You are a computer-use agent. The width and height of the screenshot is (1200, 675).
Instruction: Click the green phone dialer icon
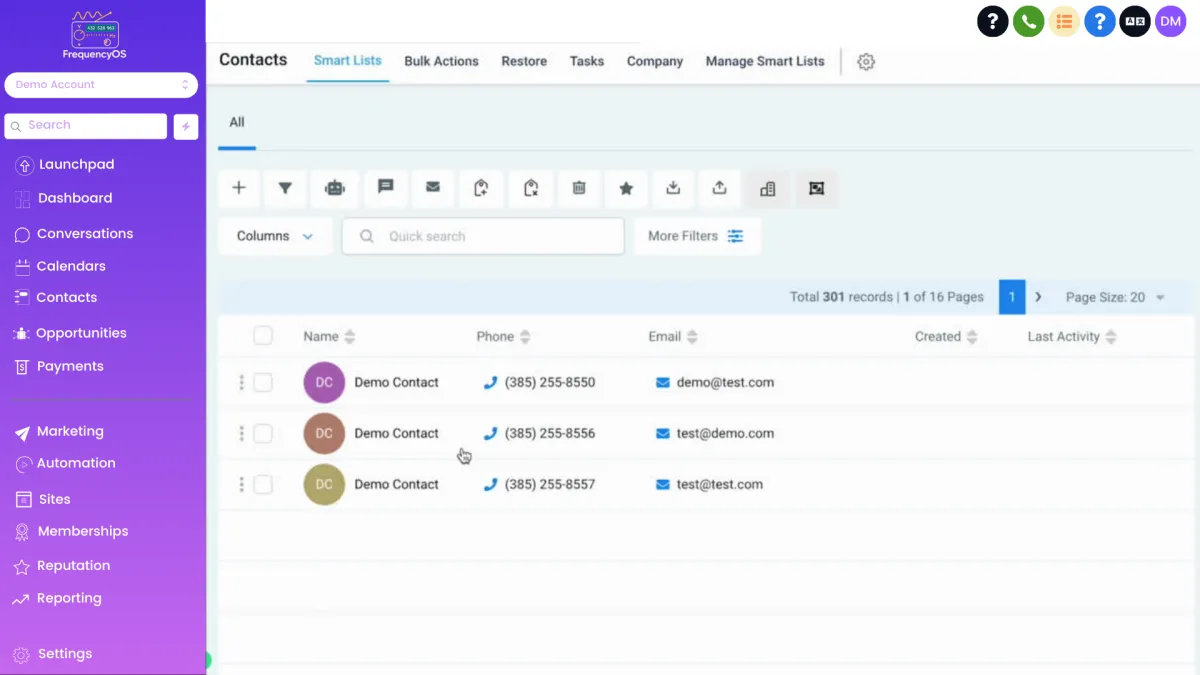click(1028, 21)
